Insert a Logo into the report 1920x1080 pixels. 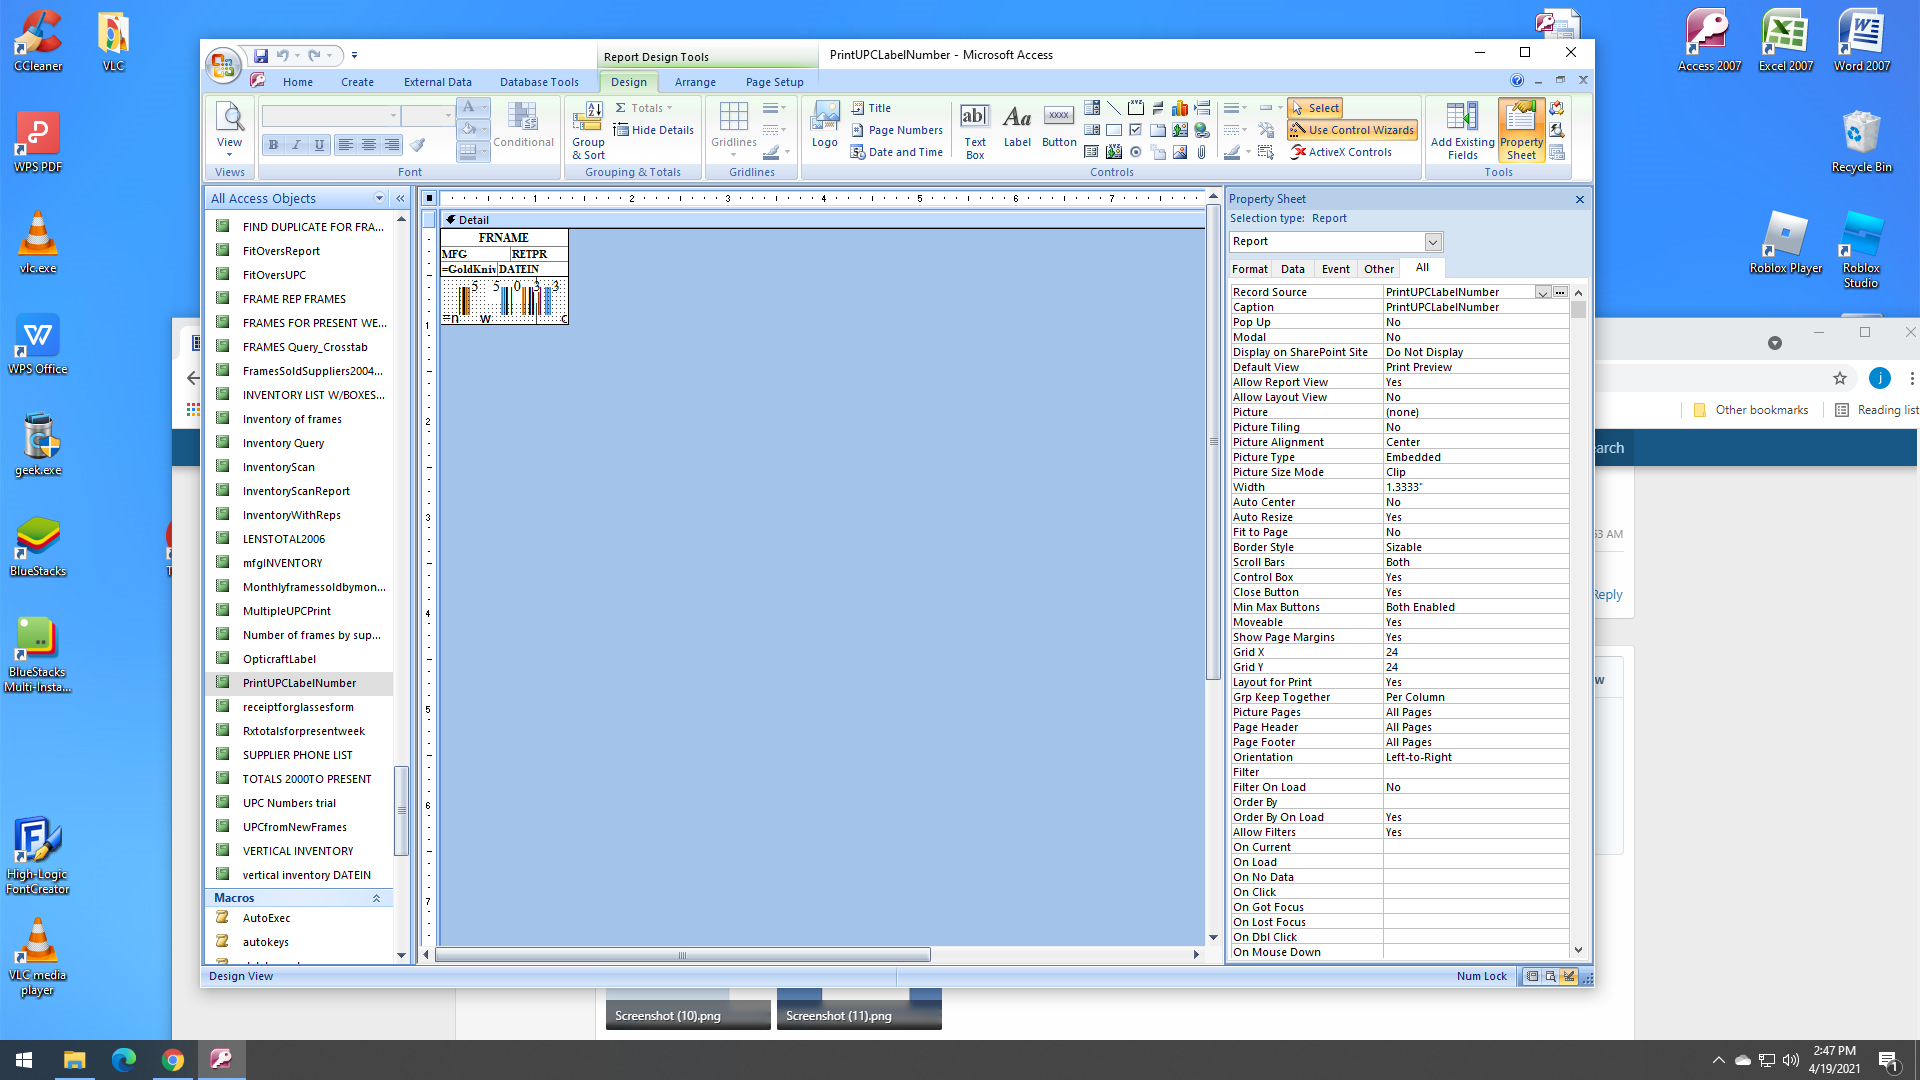[x=824, y=125]
